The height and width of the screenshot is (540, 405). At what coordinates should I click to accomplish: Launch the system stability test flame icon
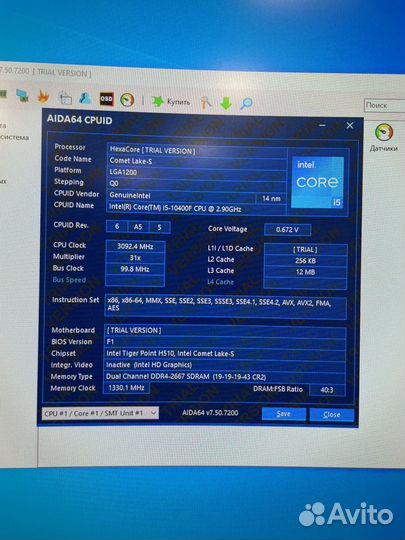43,96
